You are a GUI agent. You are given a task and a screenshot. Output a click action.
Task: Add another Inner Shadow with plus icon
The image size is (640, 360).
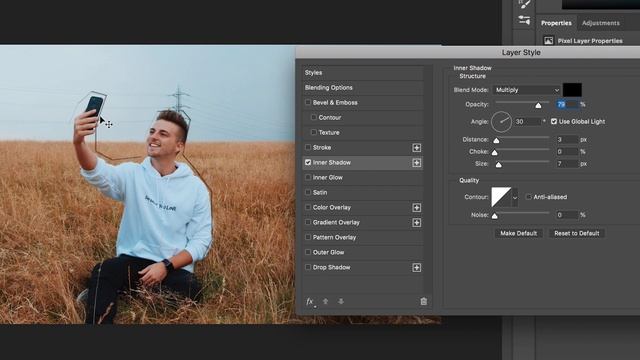click(416, 162)
